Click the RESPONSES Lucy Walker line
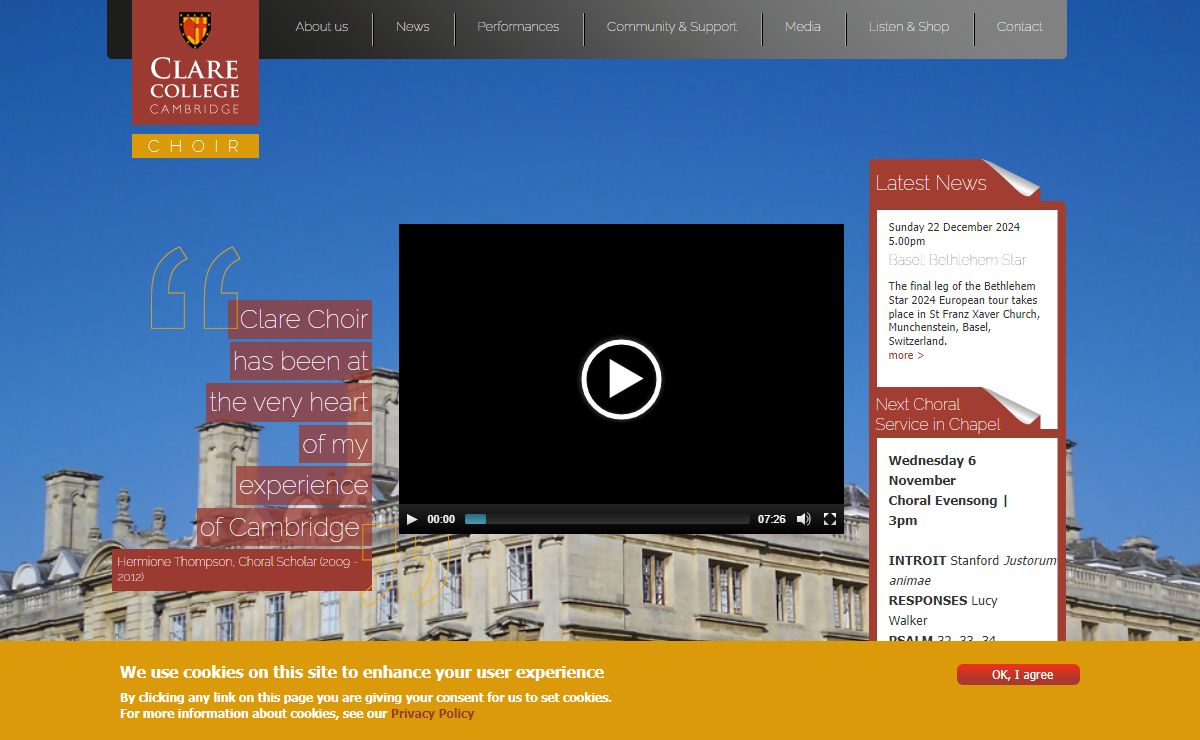 pos(943,610)
